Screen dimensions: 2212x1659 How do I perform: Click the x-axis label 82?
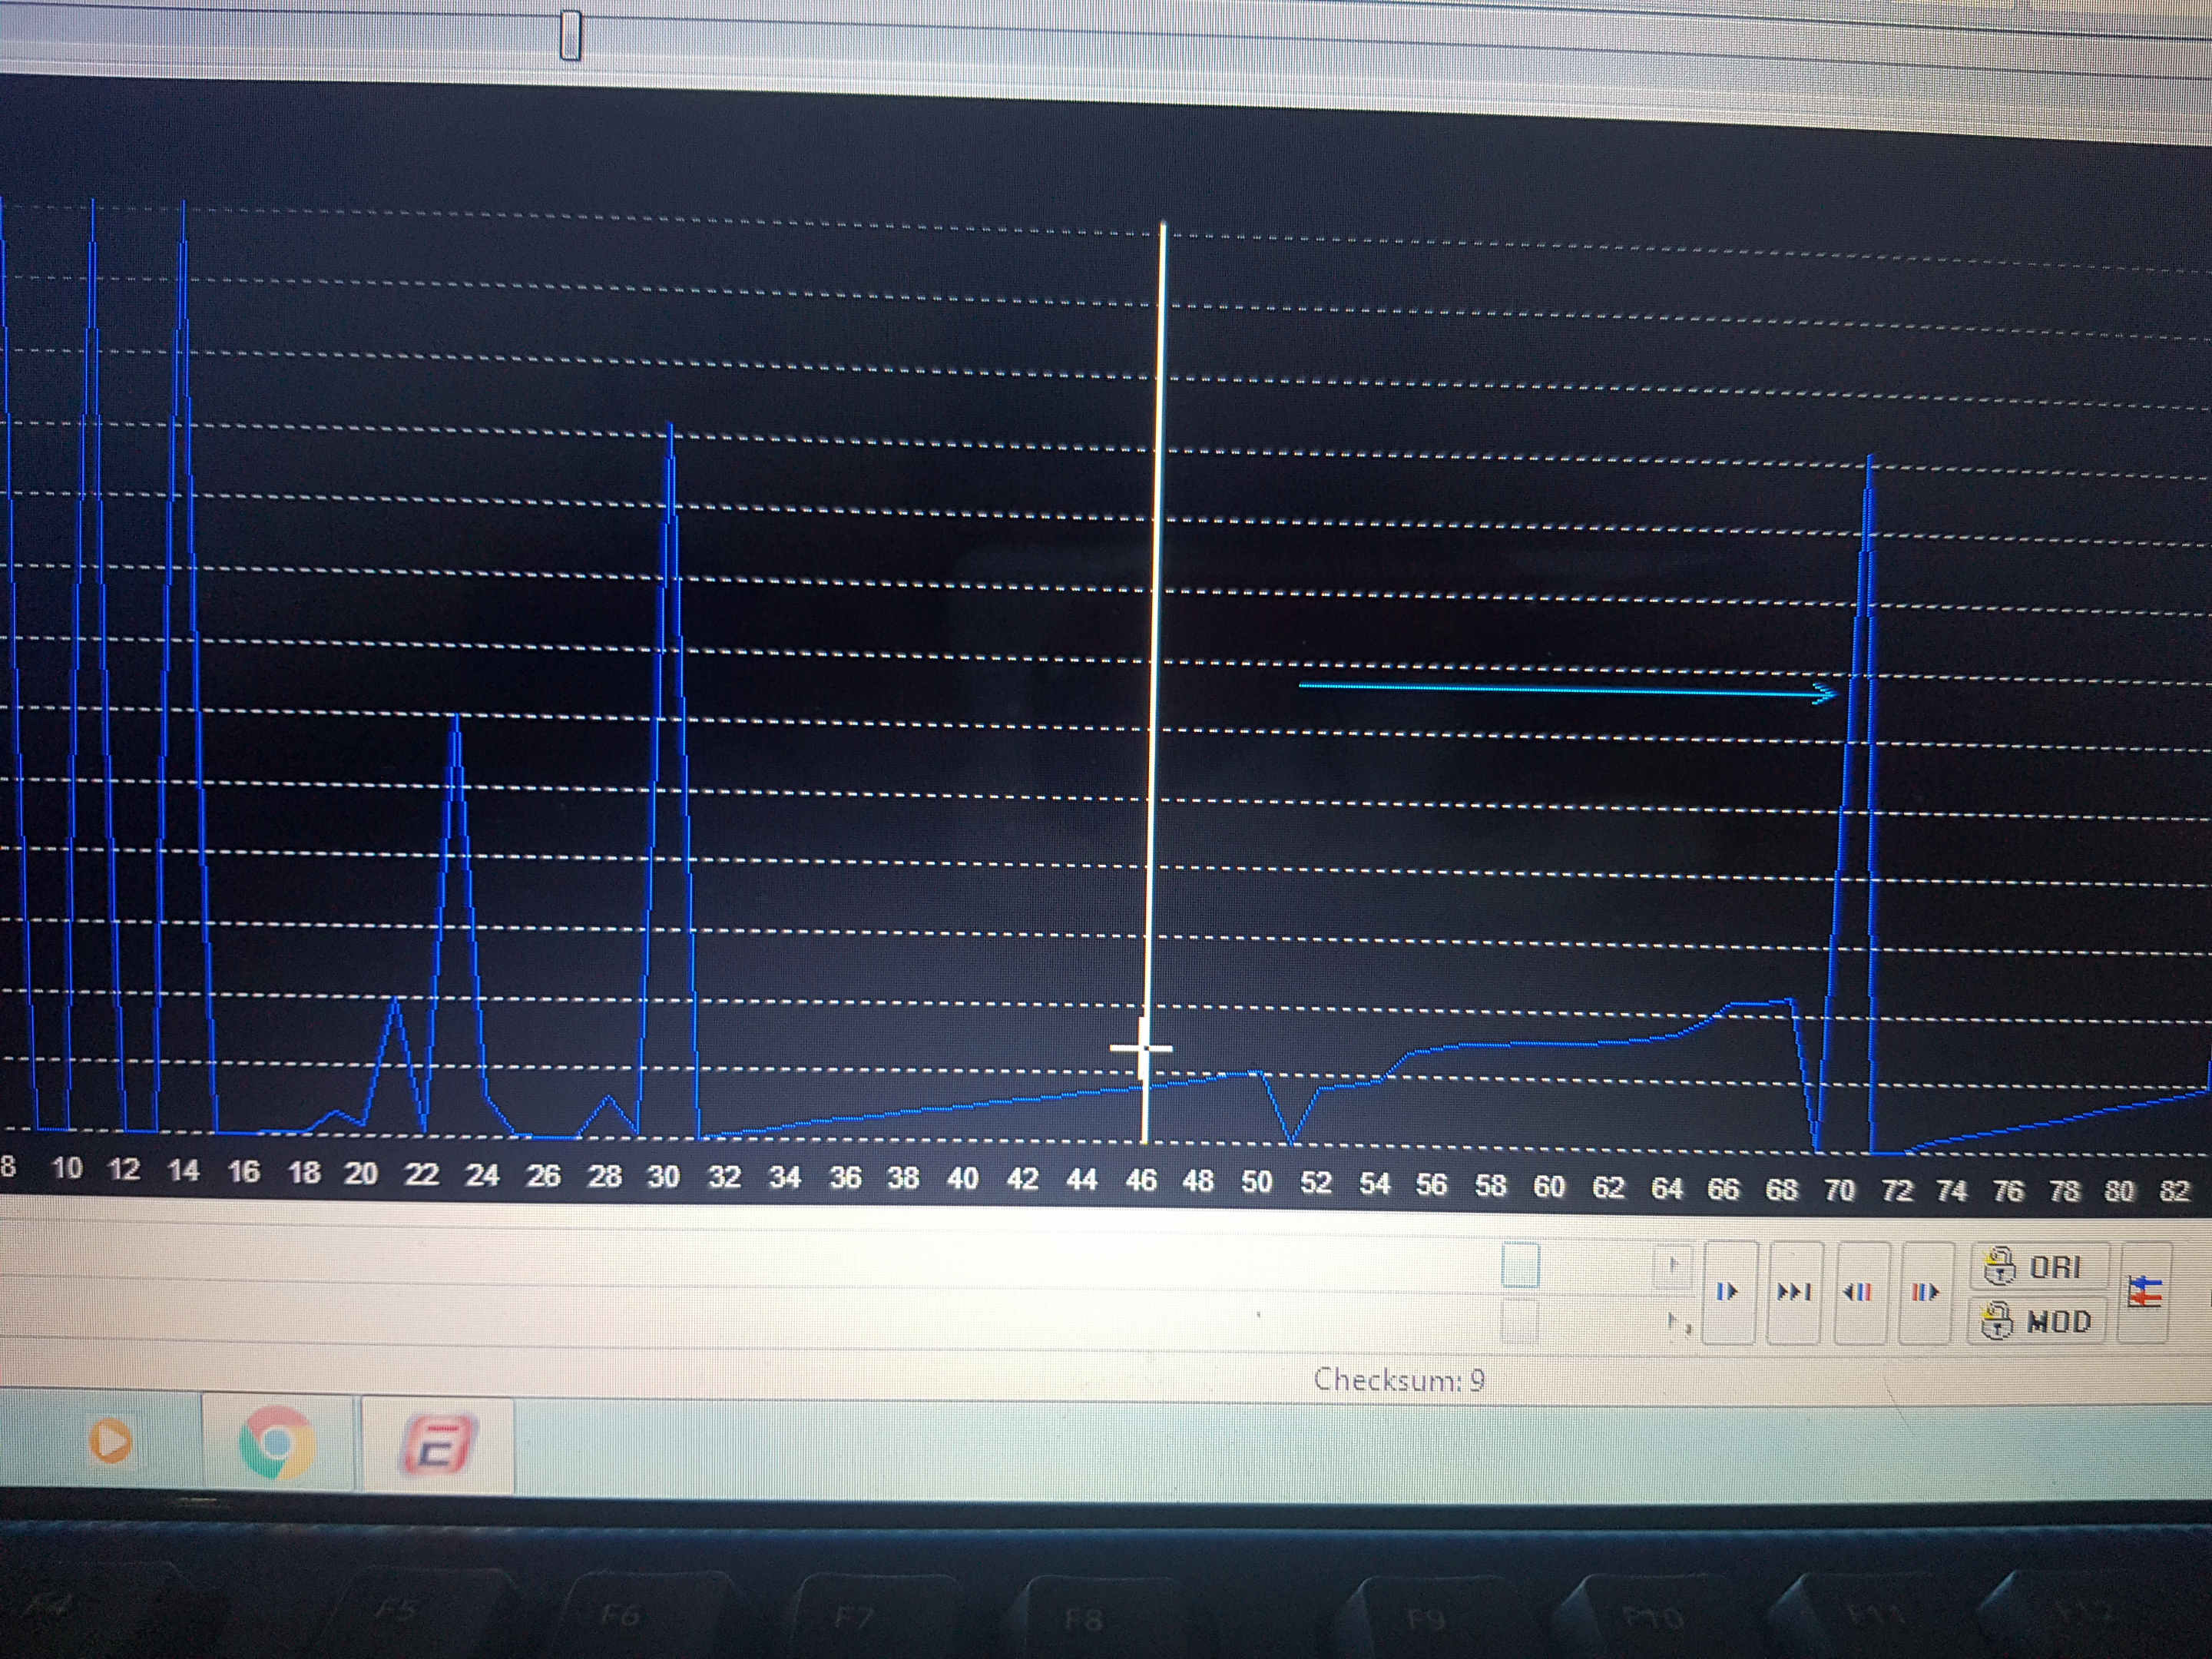2174,1191
